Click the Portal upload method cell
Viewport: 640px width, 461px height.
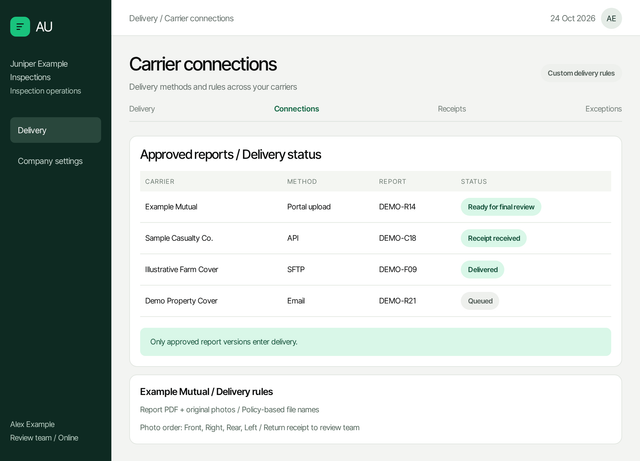coord(309,207)
